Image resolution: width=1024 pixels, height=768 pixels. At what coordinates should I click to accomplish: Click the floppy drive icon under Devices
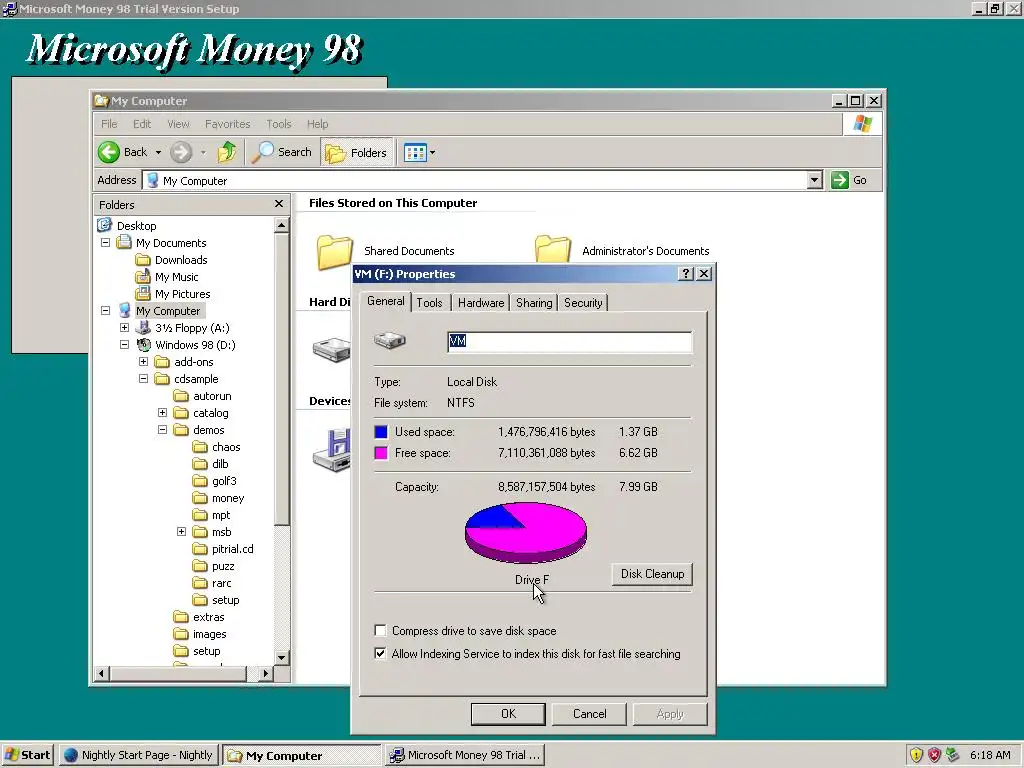tap(332, 451)
